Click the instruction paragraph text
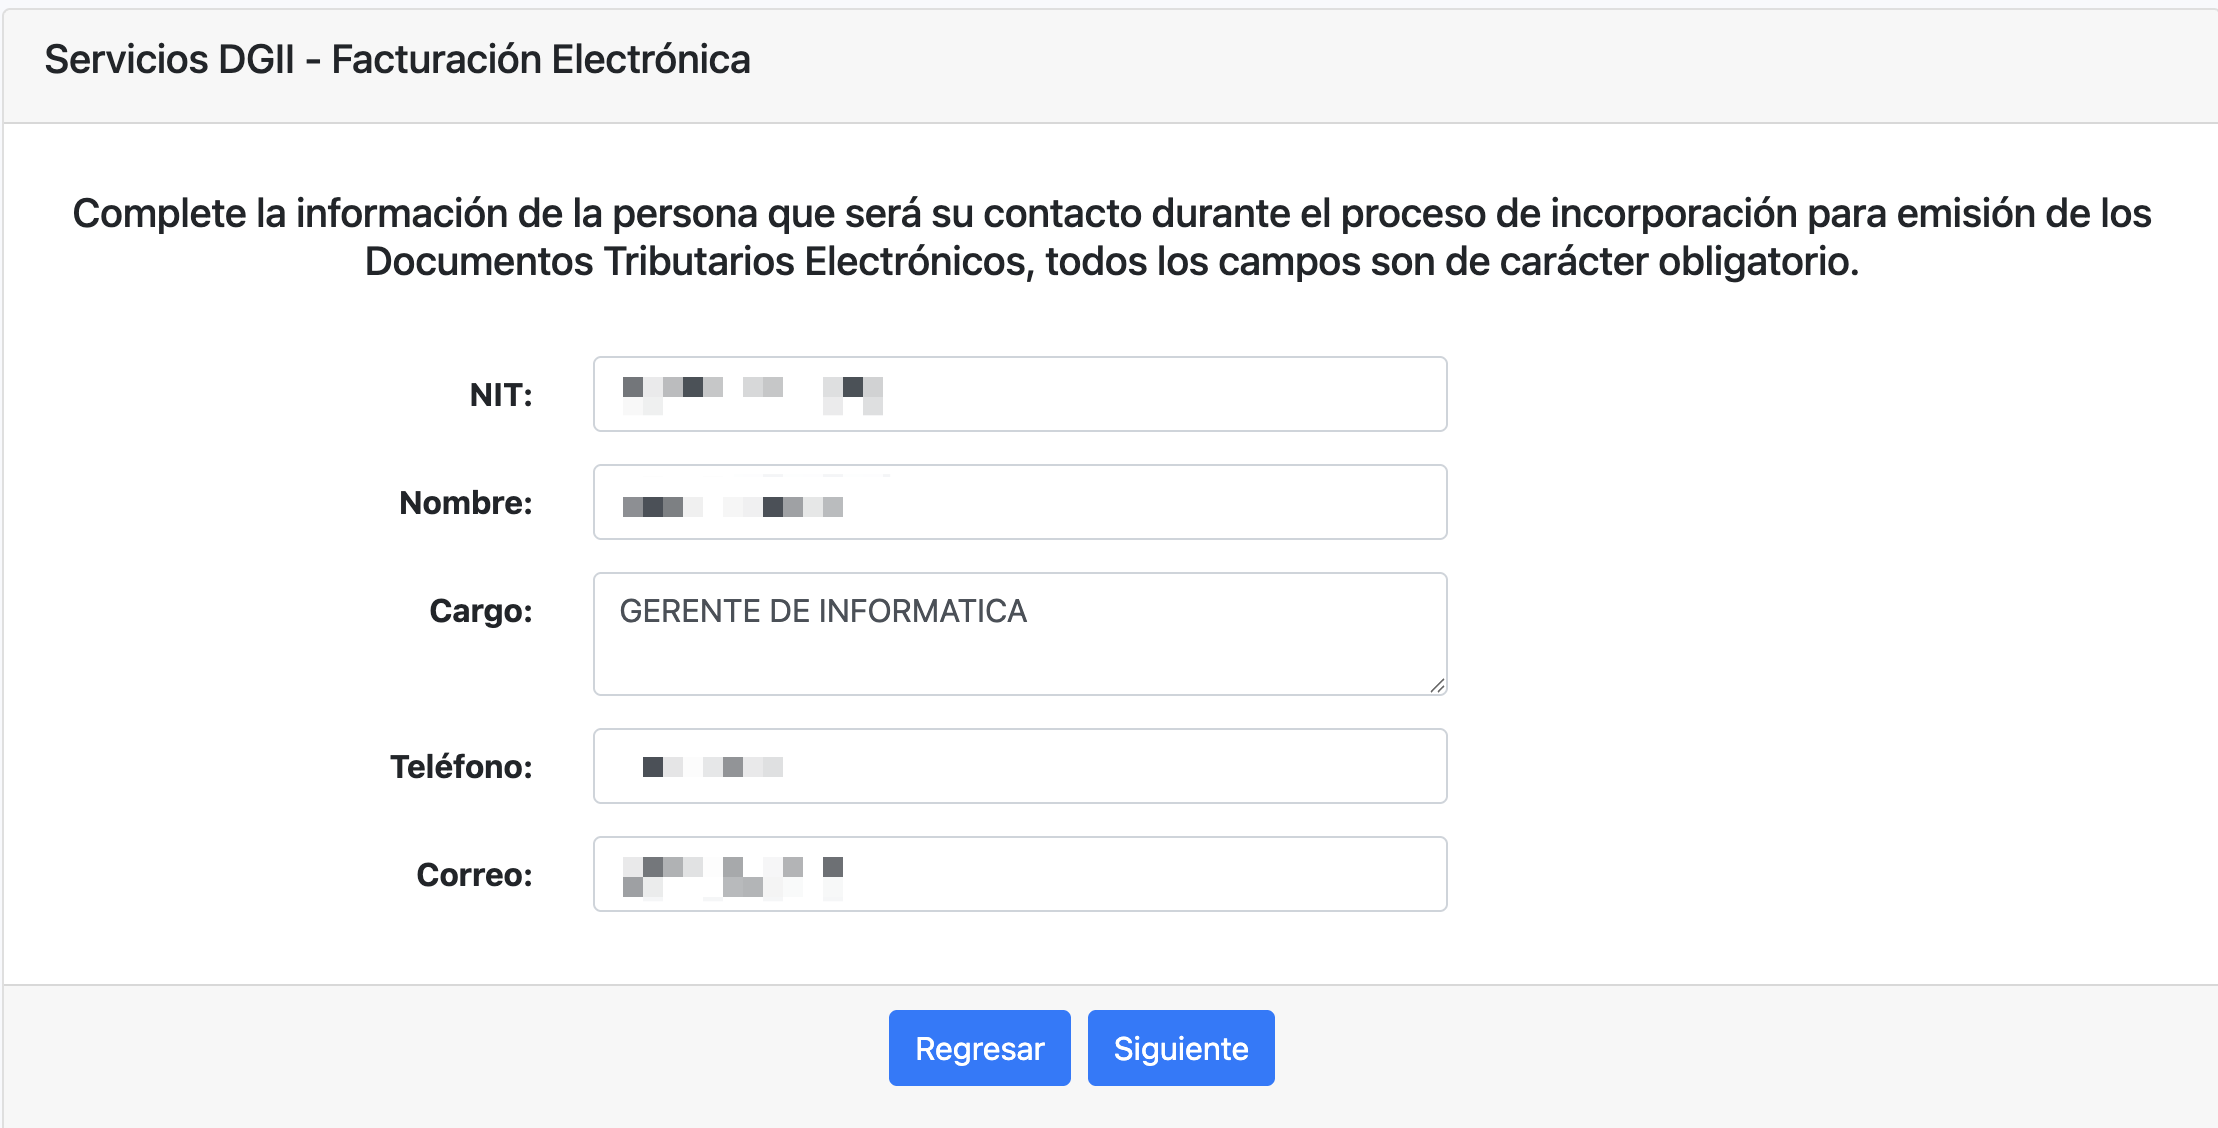The width and height of the screenshot is (2218, 1128). pyautogui.click(x=1109, y=238)
